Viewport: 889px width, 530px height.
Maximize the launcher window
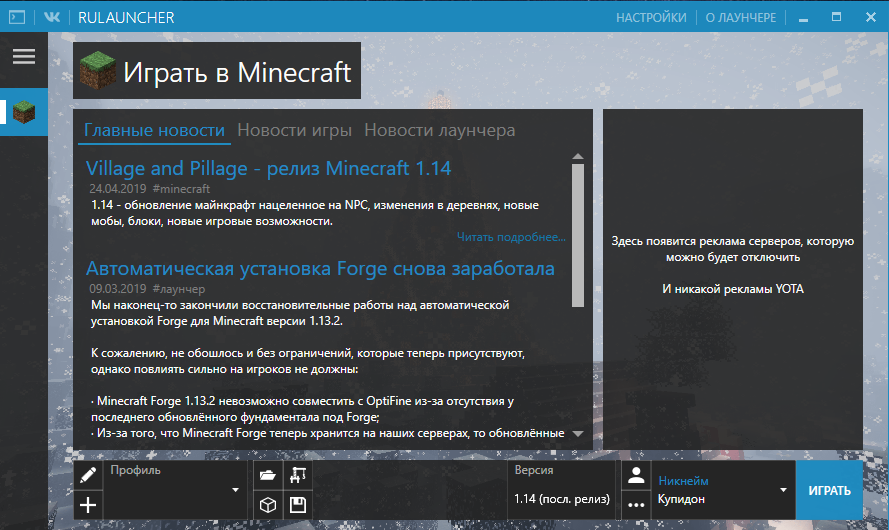(836, 17)
